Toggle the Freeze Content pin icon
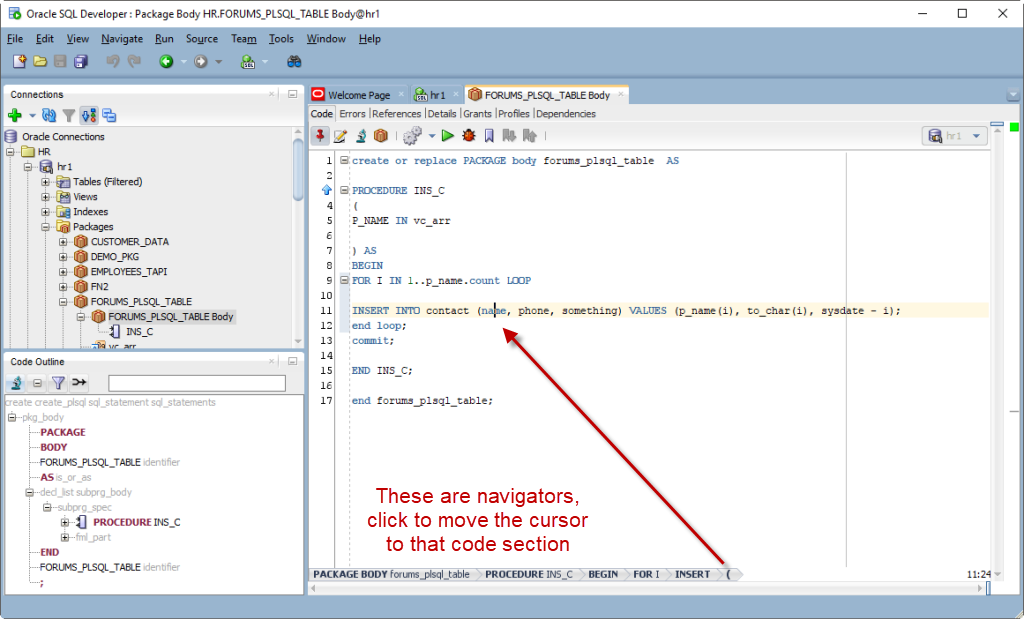 pyautogui.click(x=320, y=136)
